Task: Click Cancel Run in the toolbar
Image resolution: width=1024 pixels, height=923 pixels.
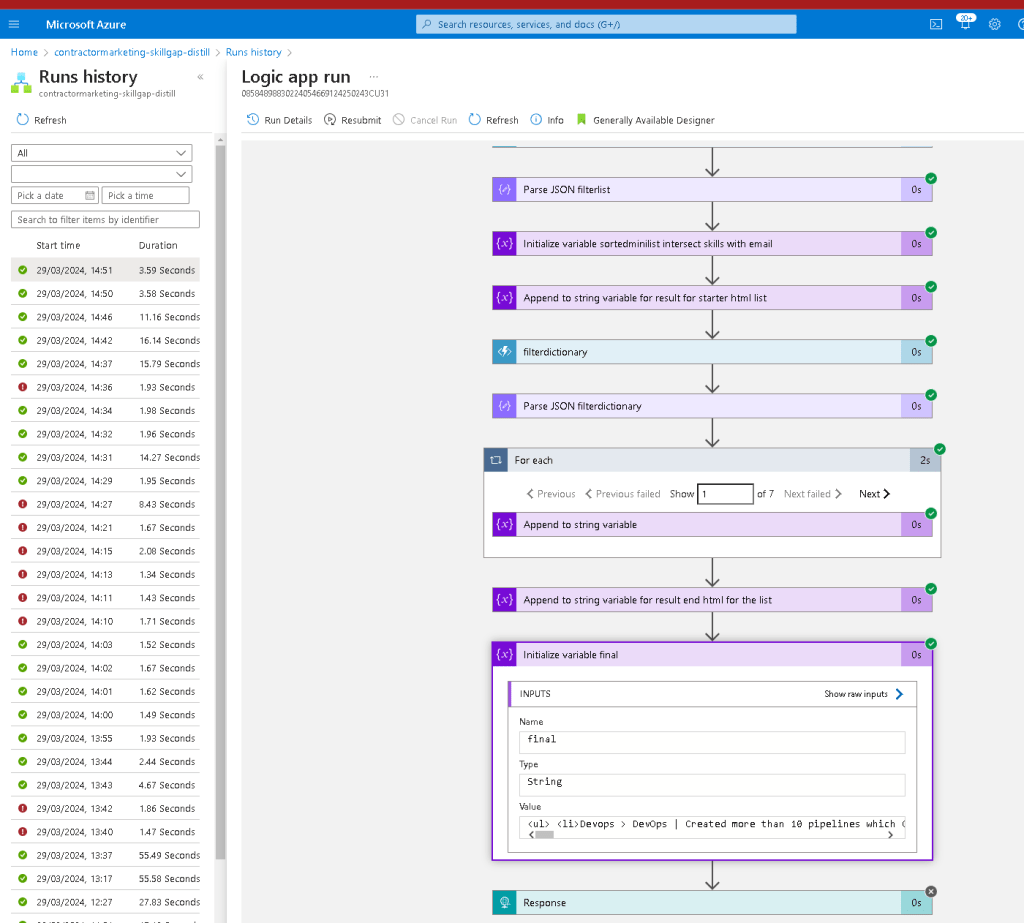Action: (425, 120)
